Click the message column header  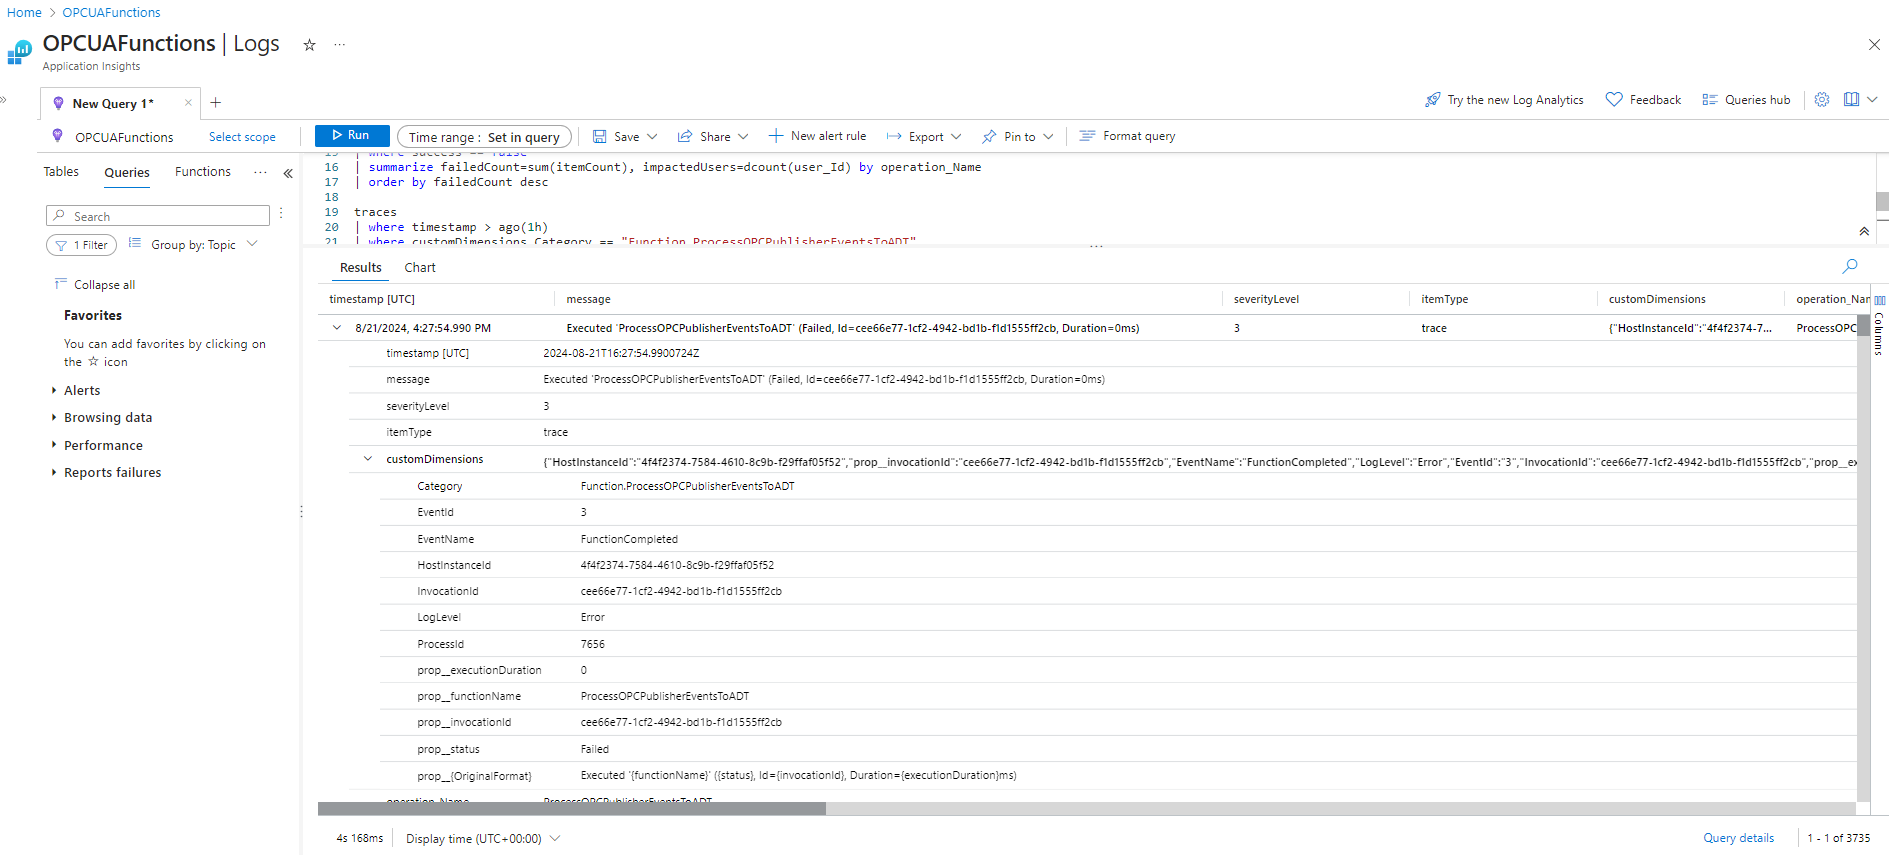[588, 299]
